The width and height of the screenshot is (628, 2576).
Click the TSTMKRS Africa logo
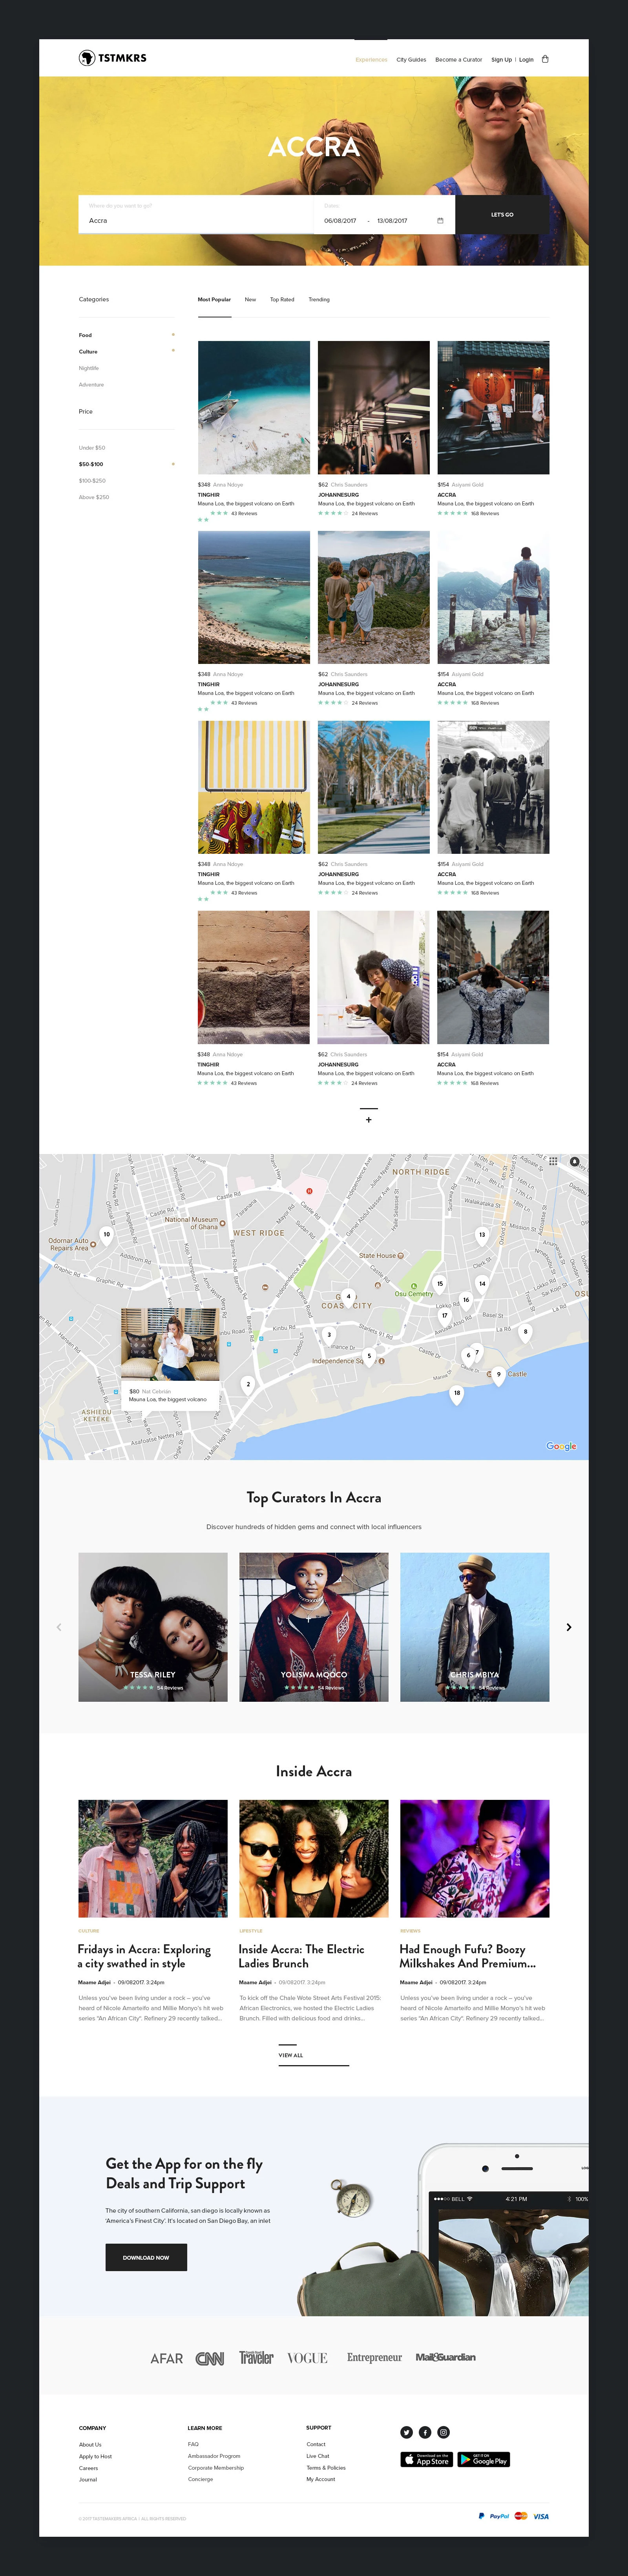113,58
